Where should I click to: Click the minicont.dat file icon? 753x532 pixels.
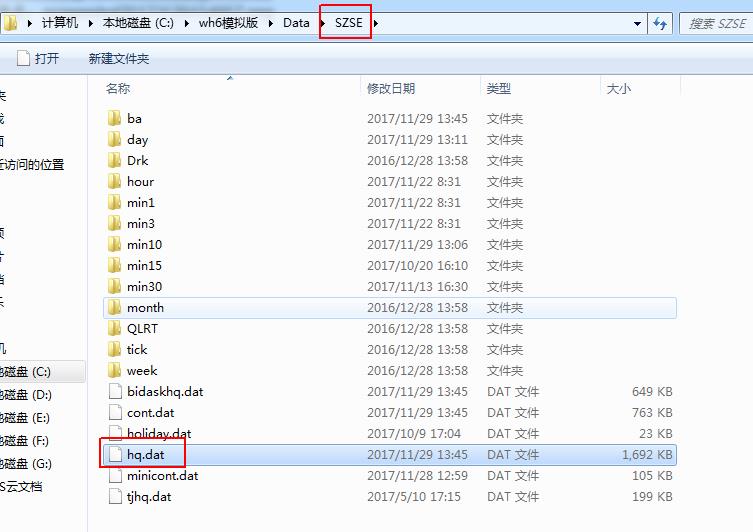point(115,476)
